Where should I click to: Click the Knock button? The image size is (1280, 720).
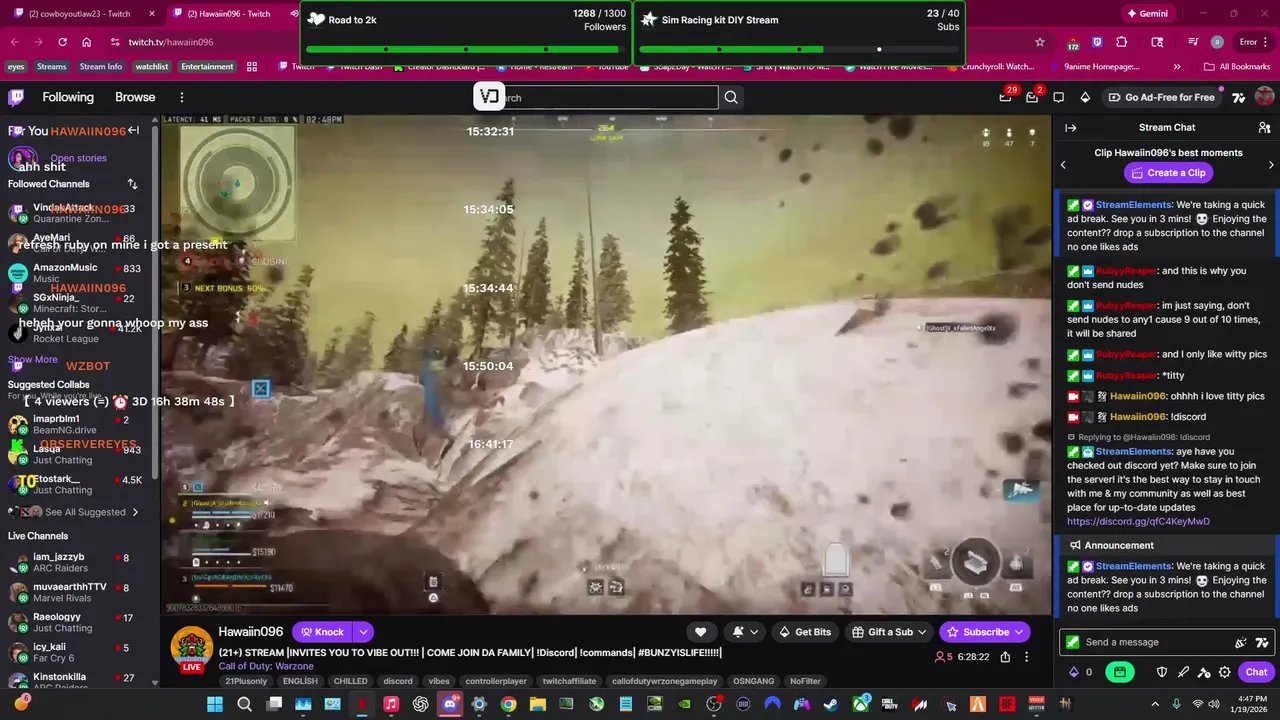pos(321,632)
